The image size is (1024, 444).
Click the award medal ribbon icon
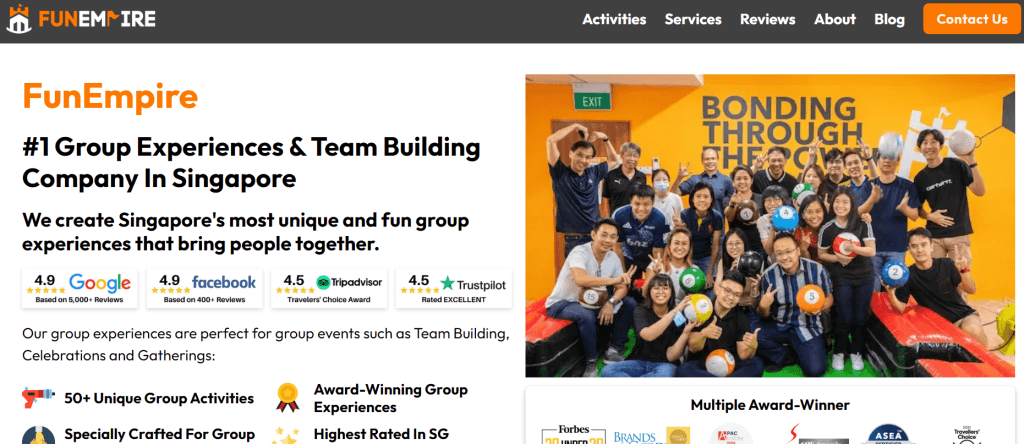(287, 398)
